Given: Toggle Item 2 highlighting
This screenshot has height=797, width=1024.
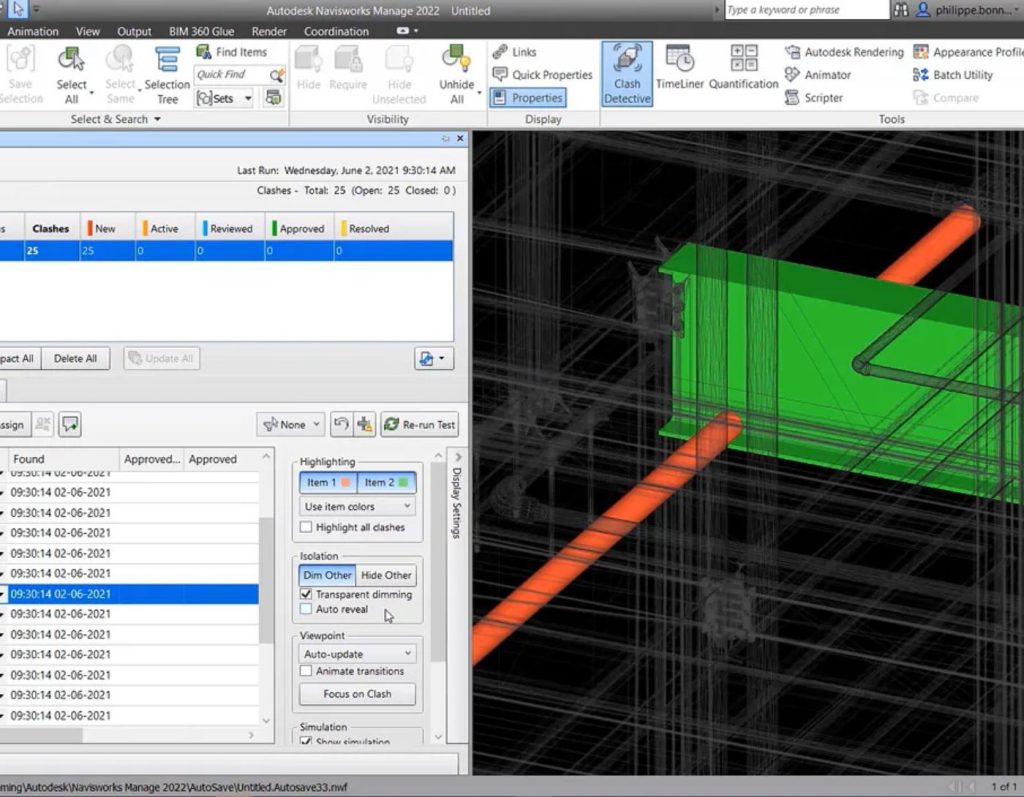Looking at the screenshot, I should pos(387,482).
